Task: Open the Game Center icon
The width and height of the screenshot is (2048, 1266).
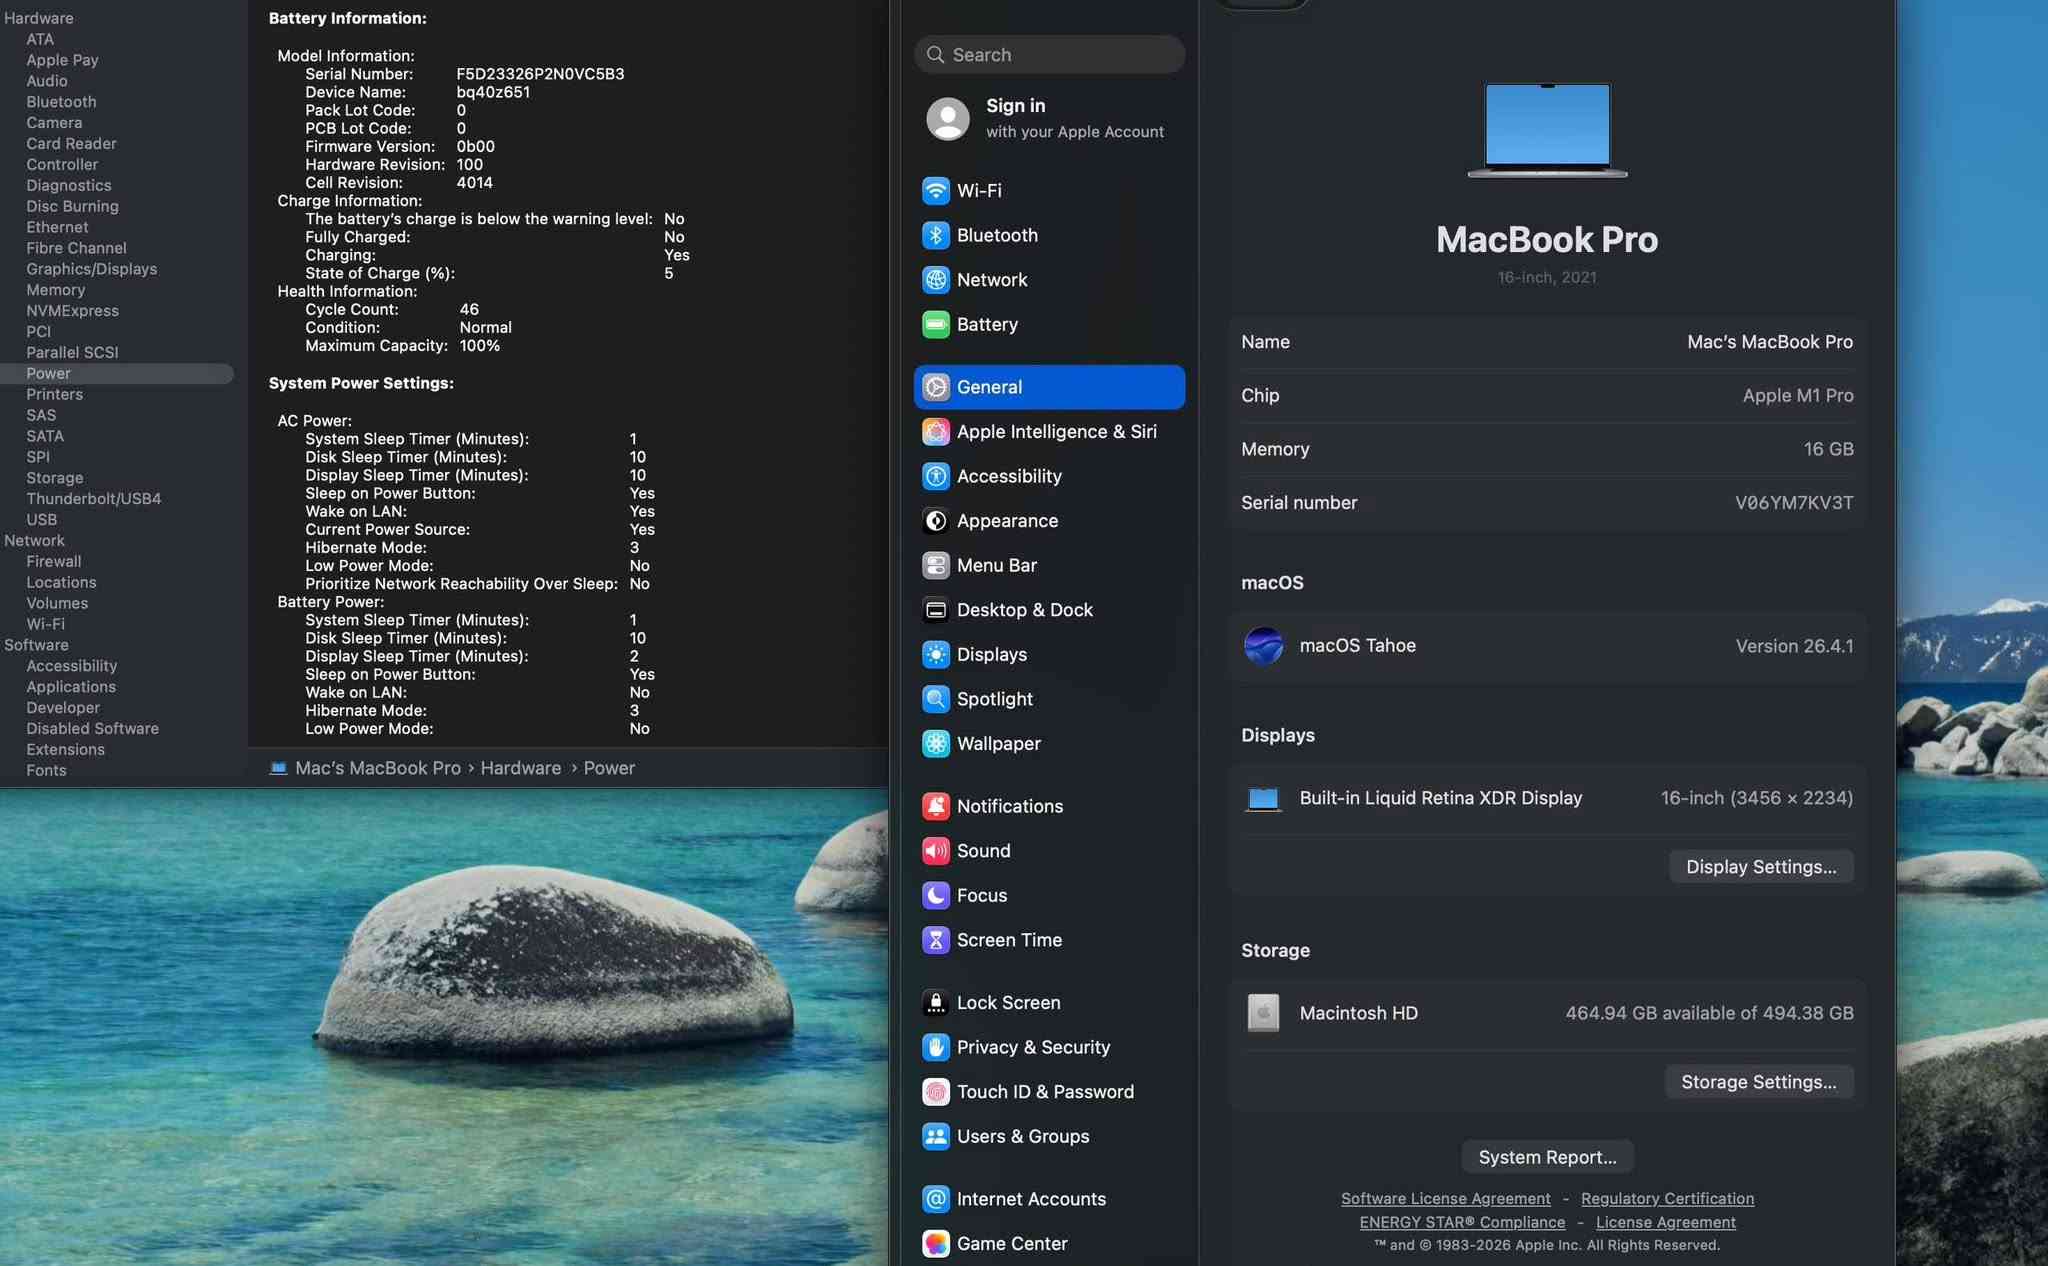Action: tap(935, 1243)
